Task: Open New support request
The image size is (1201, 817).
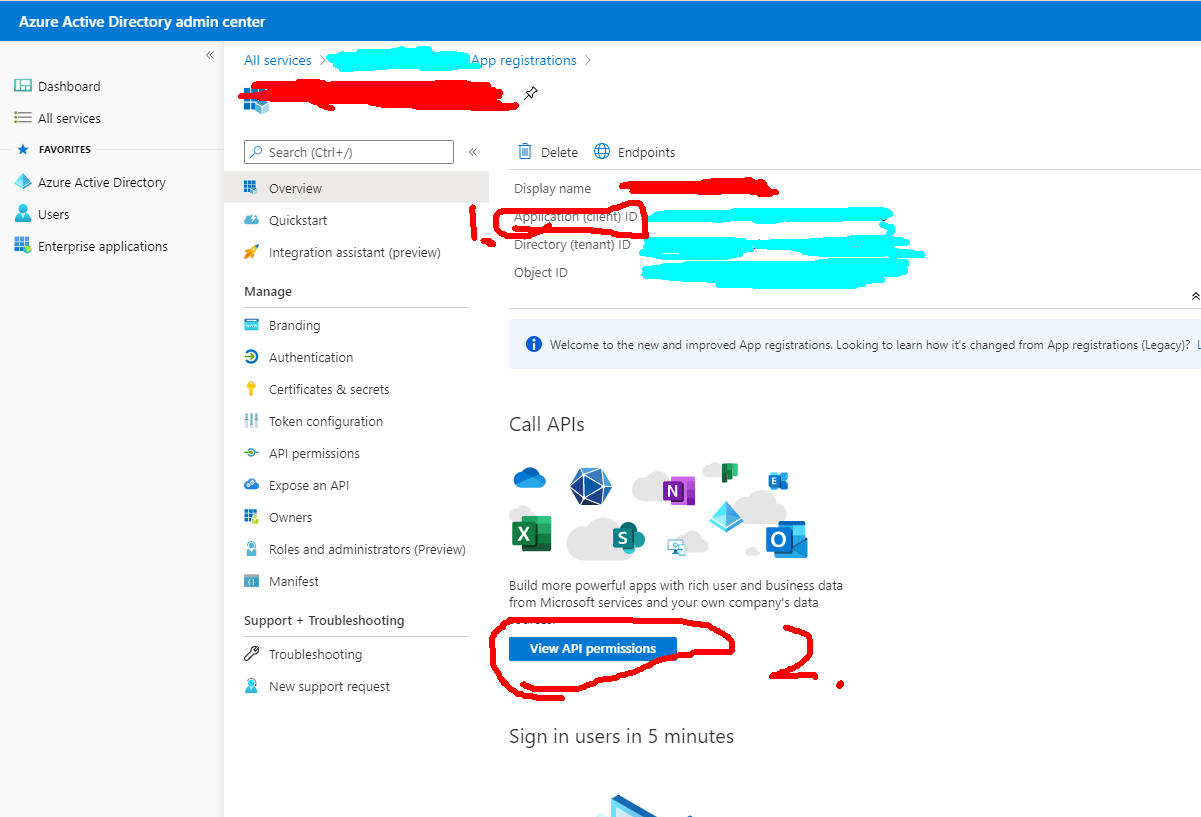Action: 356,686
